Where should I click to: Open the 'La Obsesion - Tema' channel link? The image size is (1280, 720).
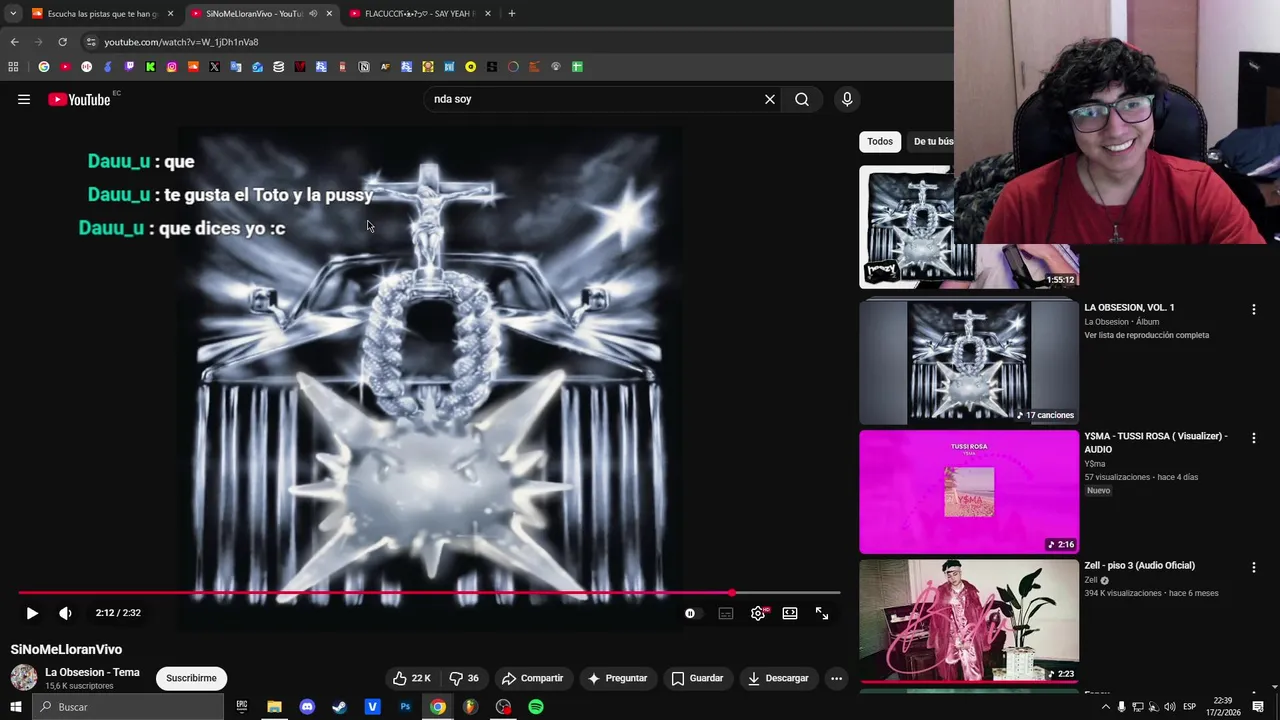pyautogui.click(x=92, y=672)
